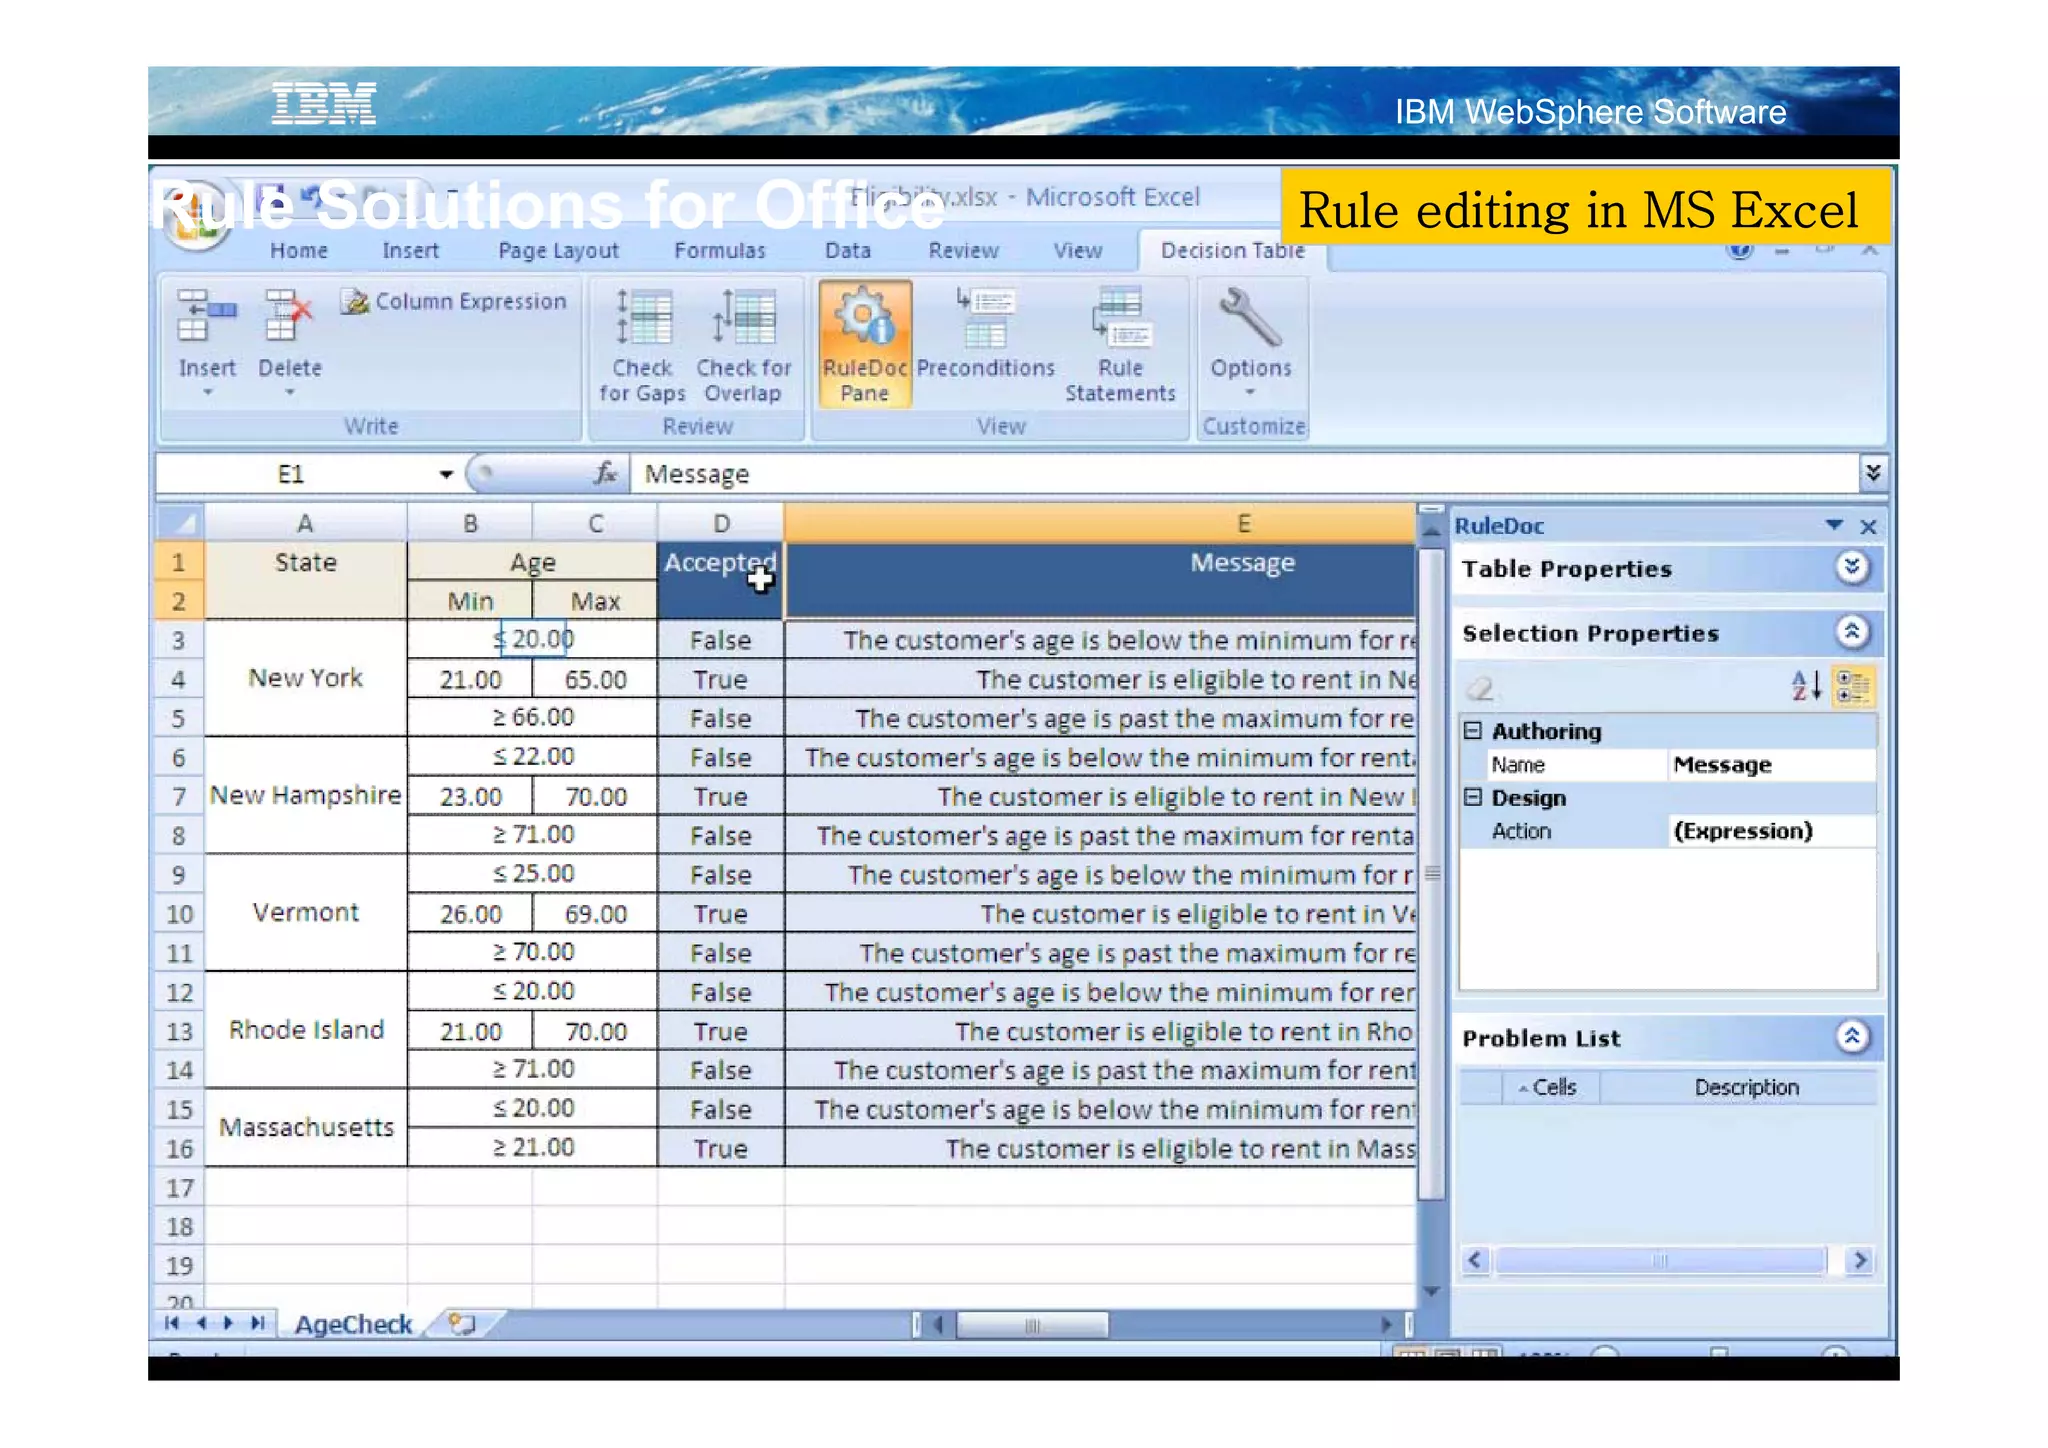Open the Data ribbon tab
The height and width of the screenshot is (1448, 2048).
tap(847, 251)
